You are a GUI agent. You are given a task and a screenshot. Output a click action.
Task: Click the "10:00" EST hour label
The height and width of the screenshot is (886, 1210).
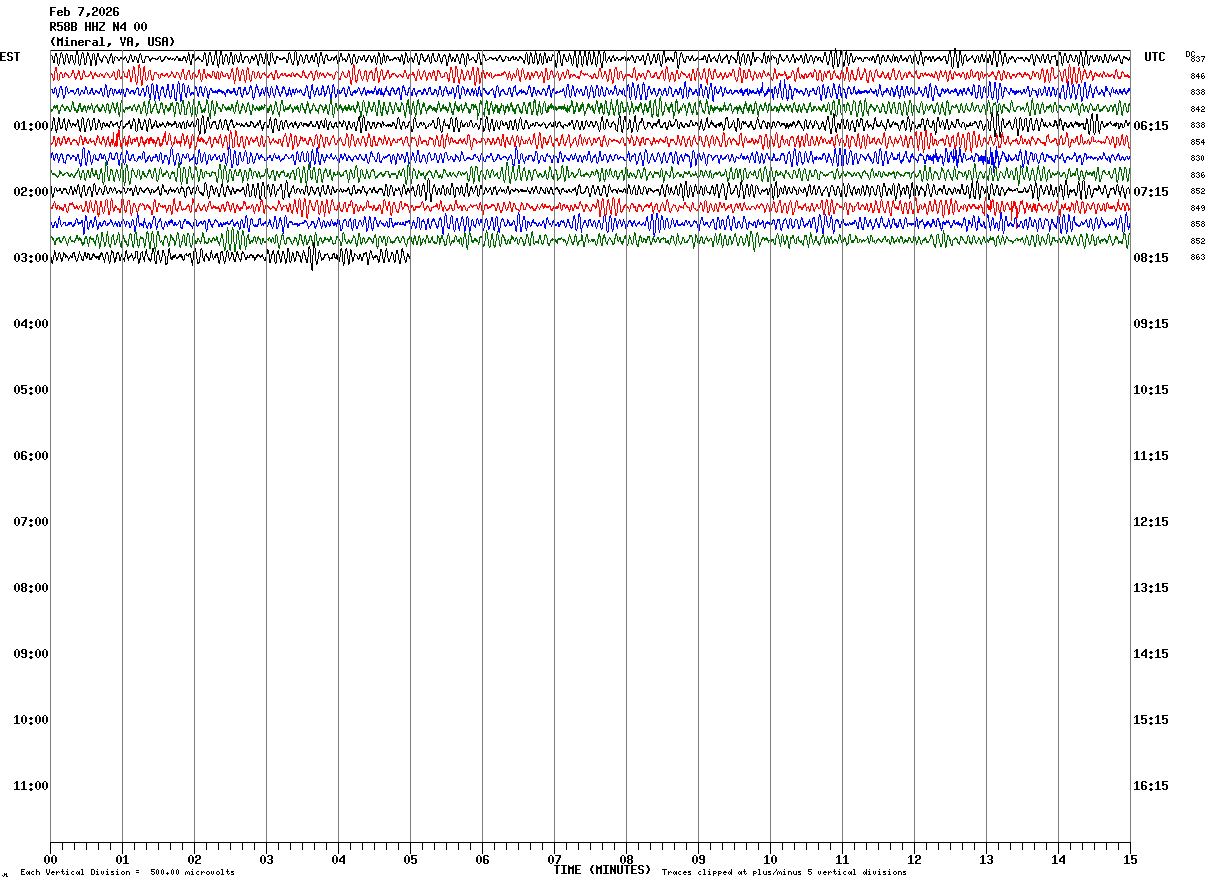31,720
